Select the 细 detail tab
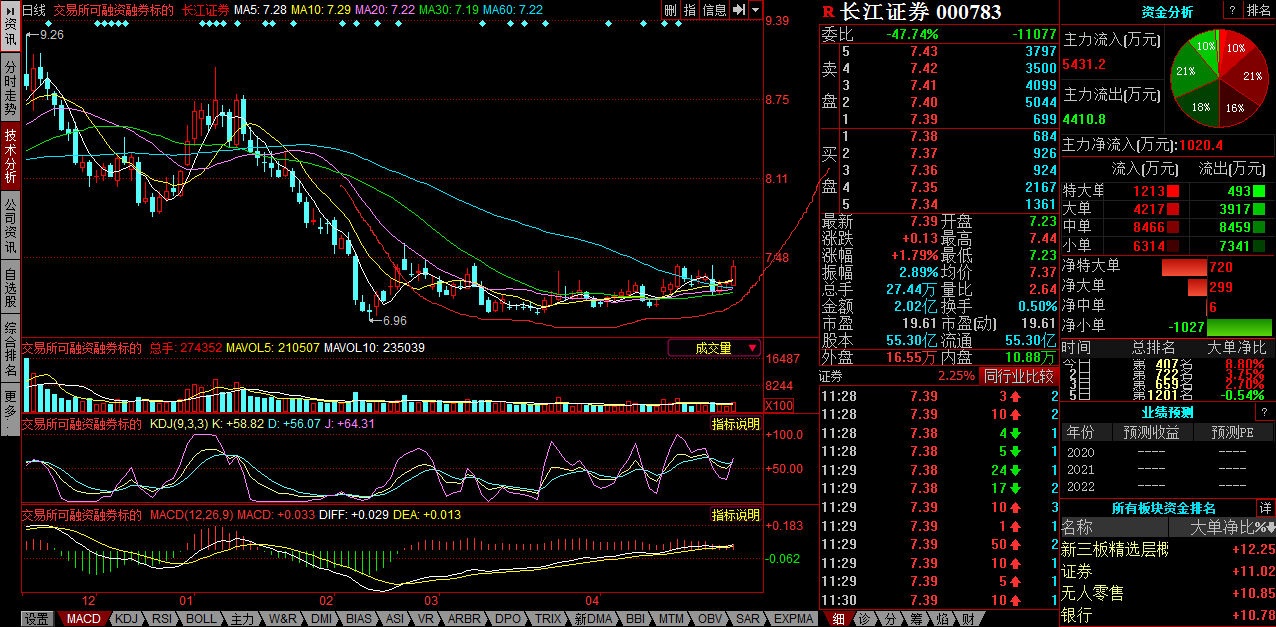The height and width of the screenshot is (627, 1276). pos(839,619)
